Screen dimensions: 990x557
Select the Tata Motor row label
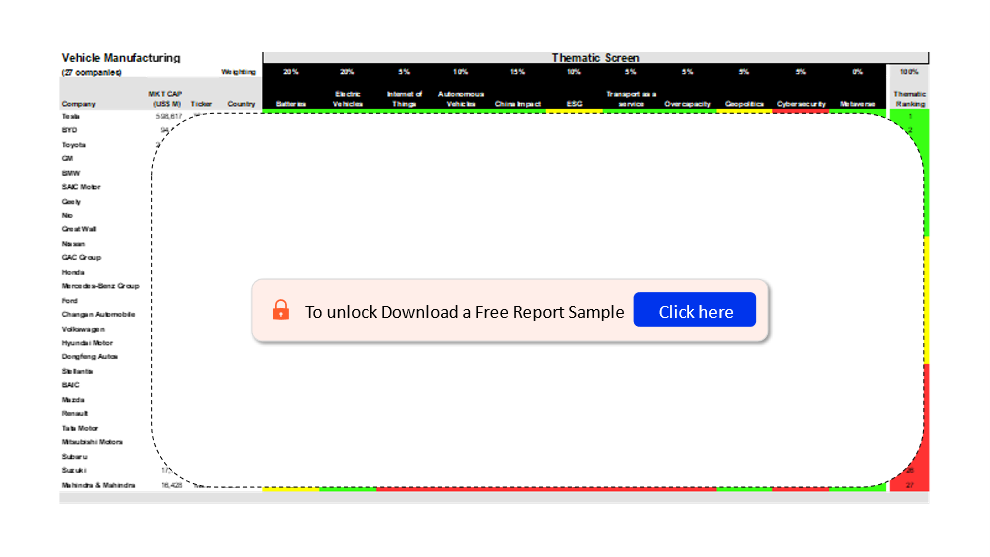(80, 428)
